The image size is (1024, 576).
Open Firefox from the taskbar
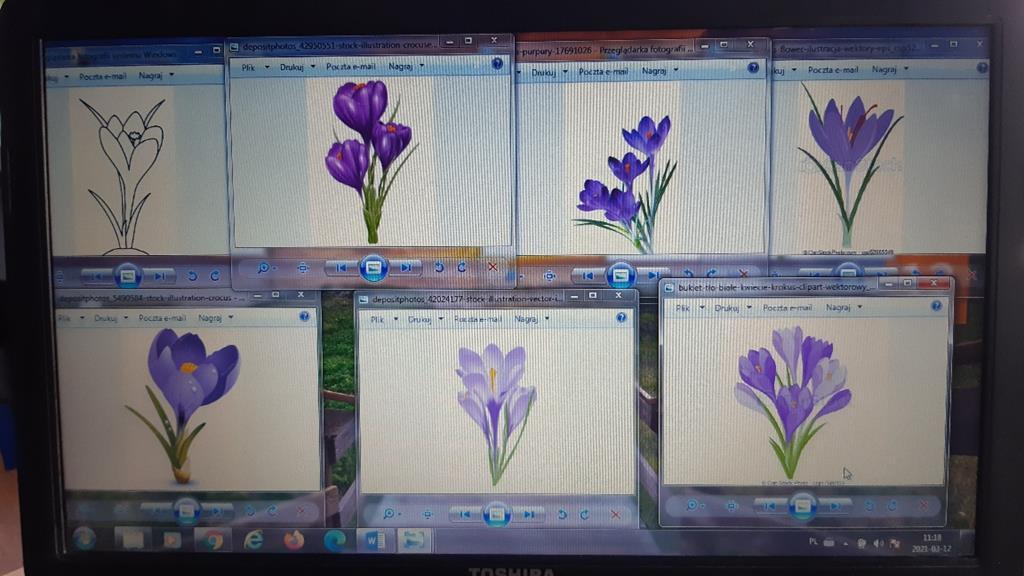click(293, 540)
